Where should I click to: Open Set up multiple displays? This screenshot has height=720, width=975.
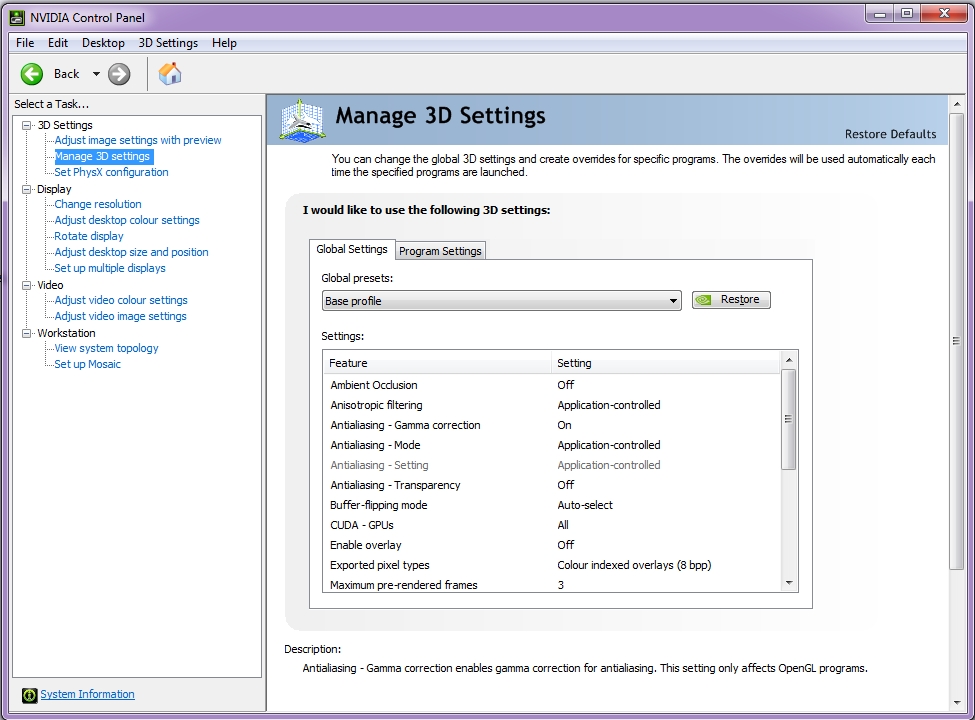click(110, 268)
